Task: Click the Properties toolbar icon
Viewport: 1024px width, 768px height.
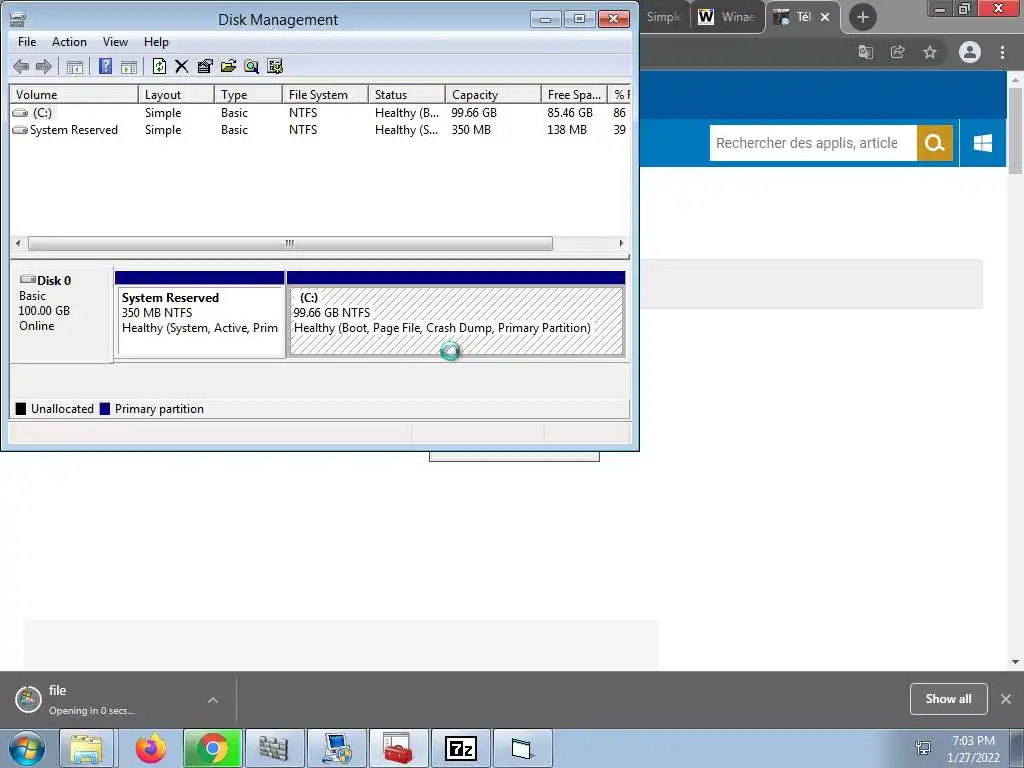Action: click(x=205, y=66)
